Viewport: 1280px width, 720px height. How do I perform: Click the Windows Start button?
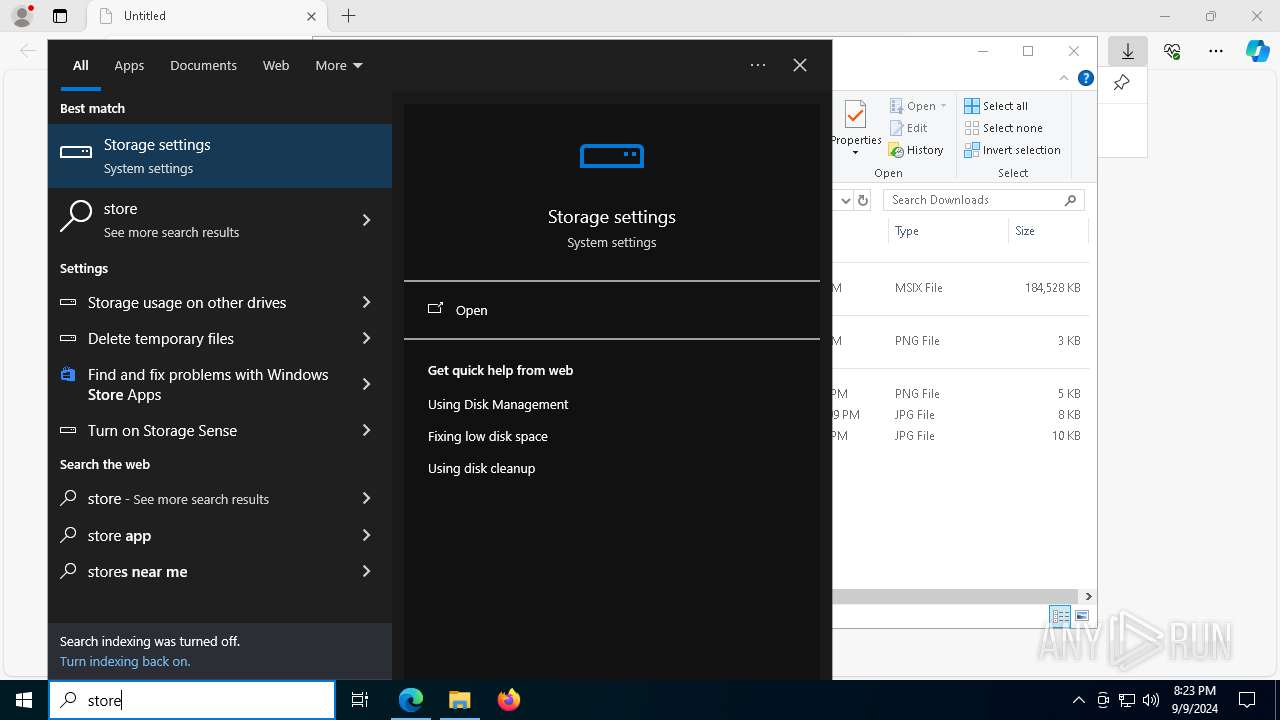(x=24, y=700)
